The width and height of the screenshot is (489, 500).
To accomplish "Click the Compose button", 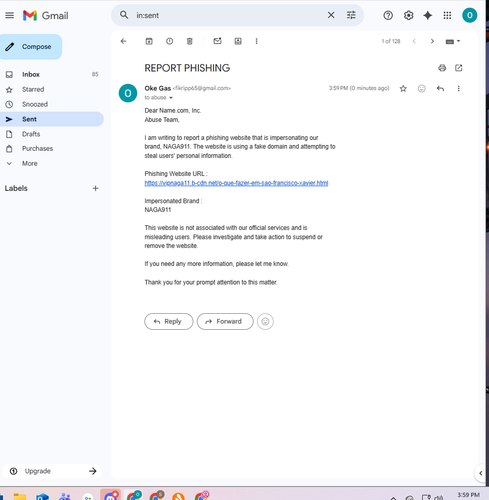I will [x=31, y=47].
